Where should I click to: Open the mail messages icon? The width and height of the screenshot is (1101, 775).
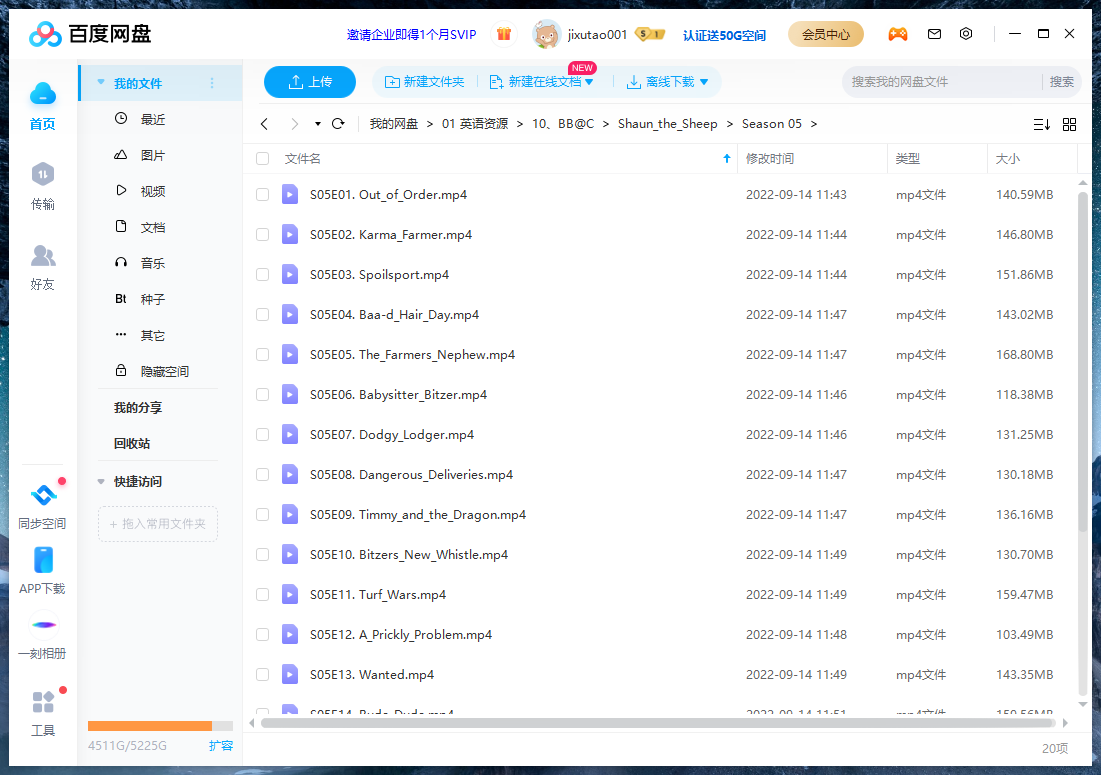(934, 34)
